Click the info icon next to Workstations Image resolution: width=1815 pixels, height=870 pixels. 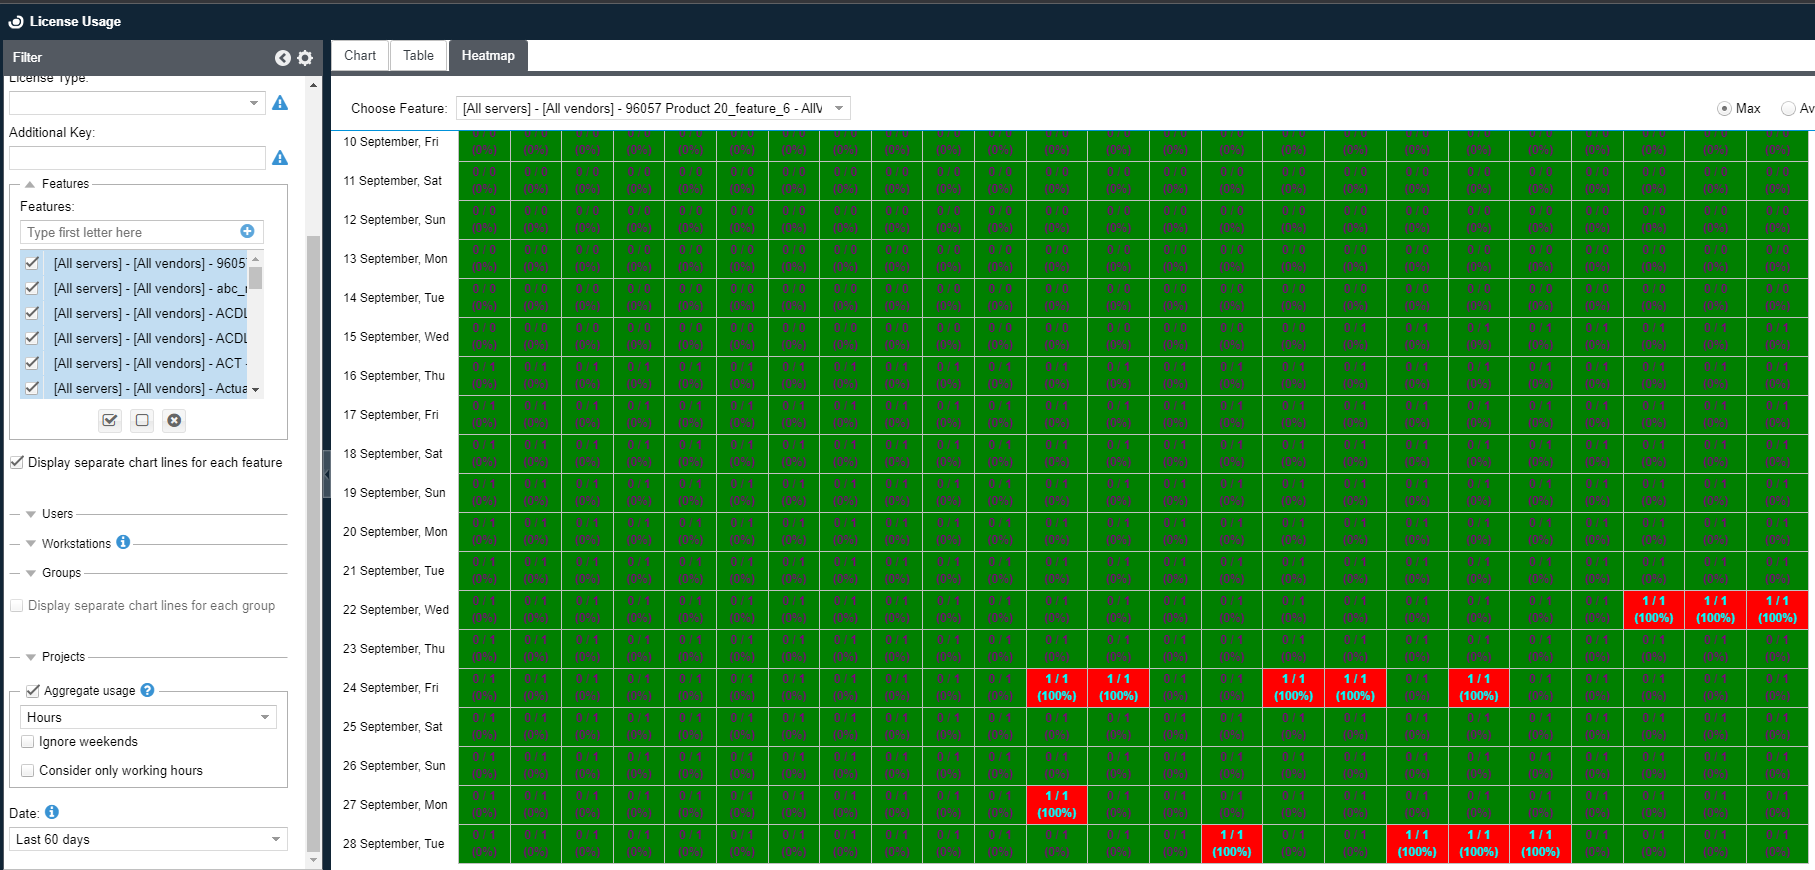tap(123, 542)
